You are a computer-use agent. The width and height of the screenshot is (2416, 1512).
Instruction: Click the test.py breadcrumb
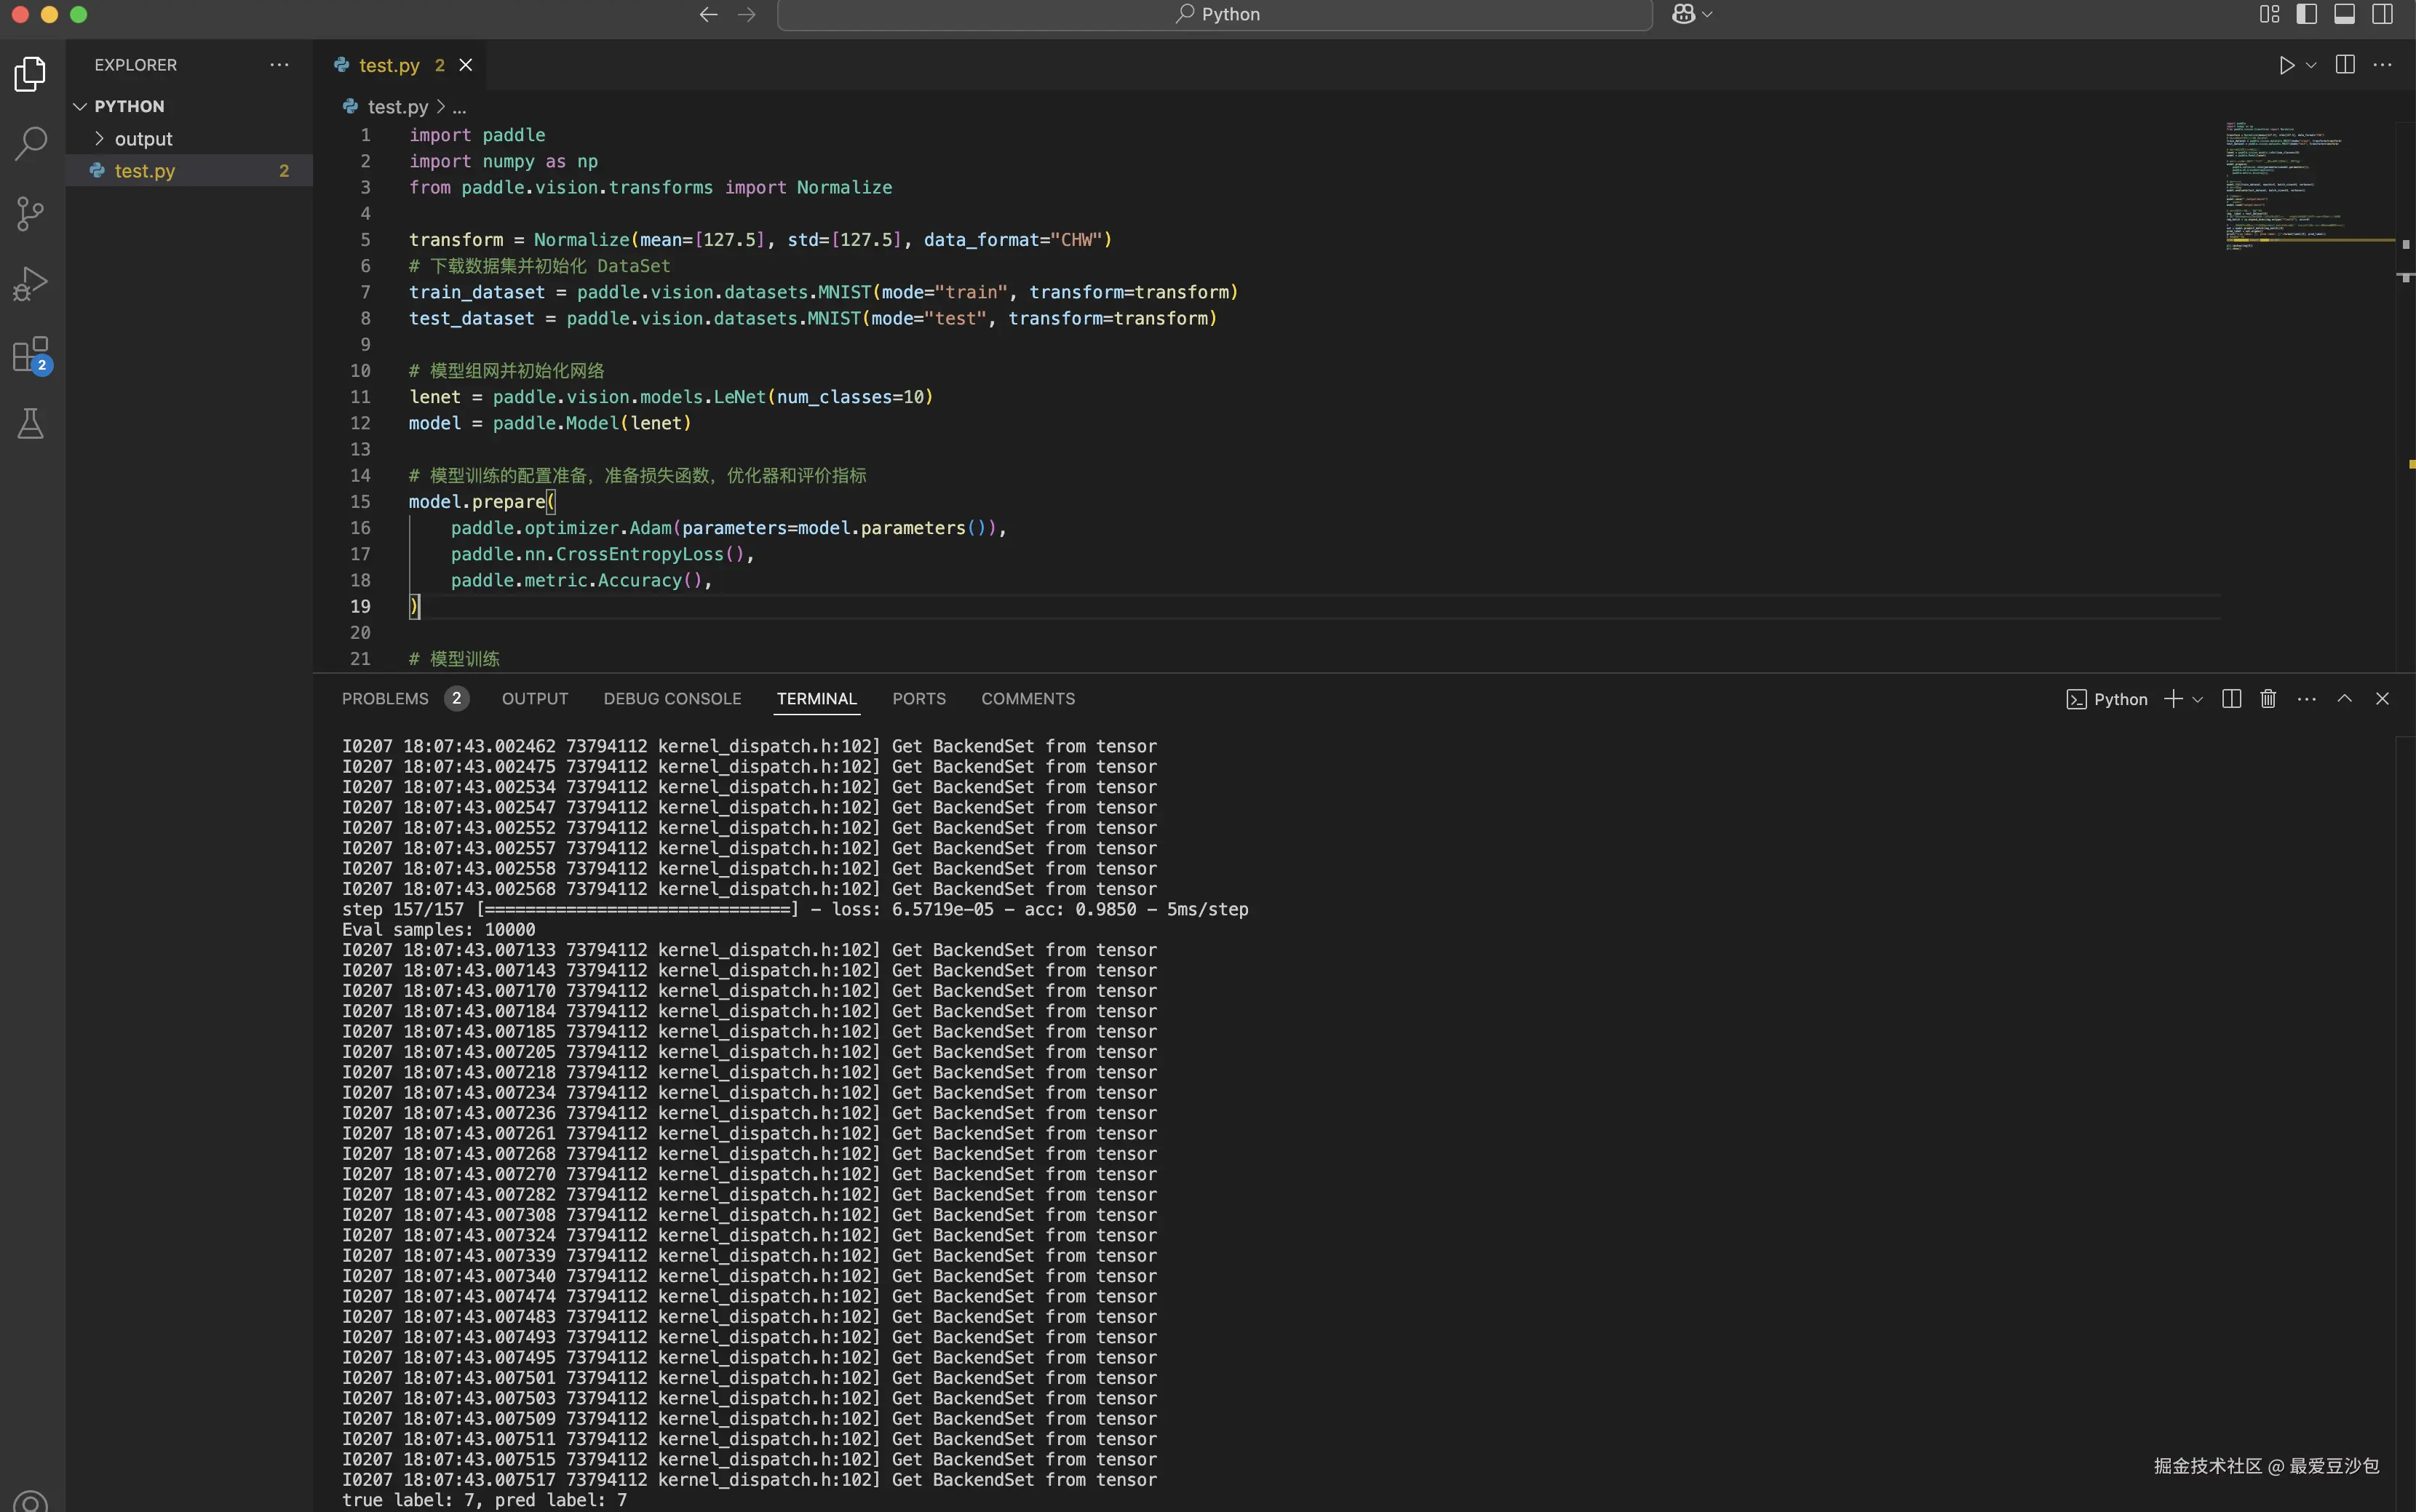coord(397,107)
